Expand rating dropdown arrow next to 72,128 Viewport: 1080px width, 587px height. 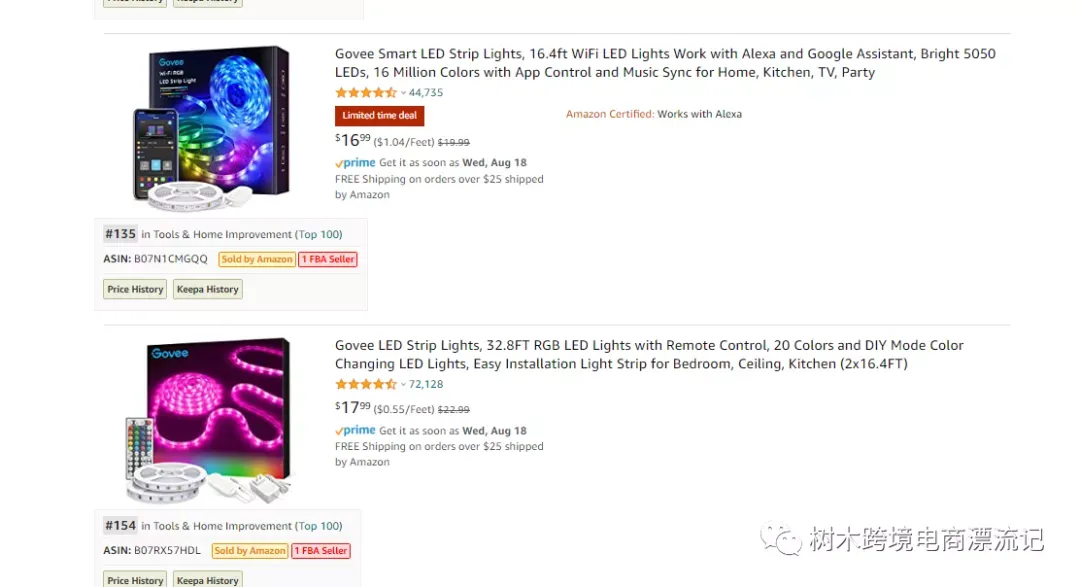click(x=404, y=384)
